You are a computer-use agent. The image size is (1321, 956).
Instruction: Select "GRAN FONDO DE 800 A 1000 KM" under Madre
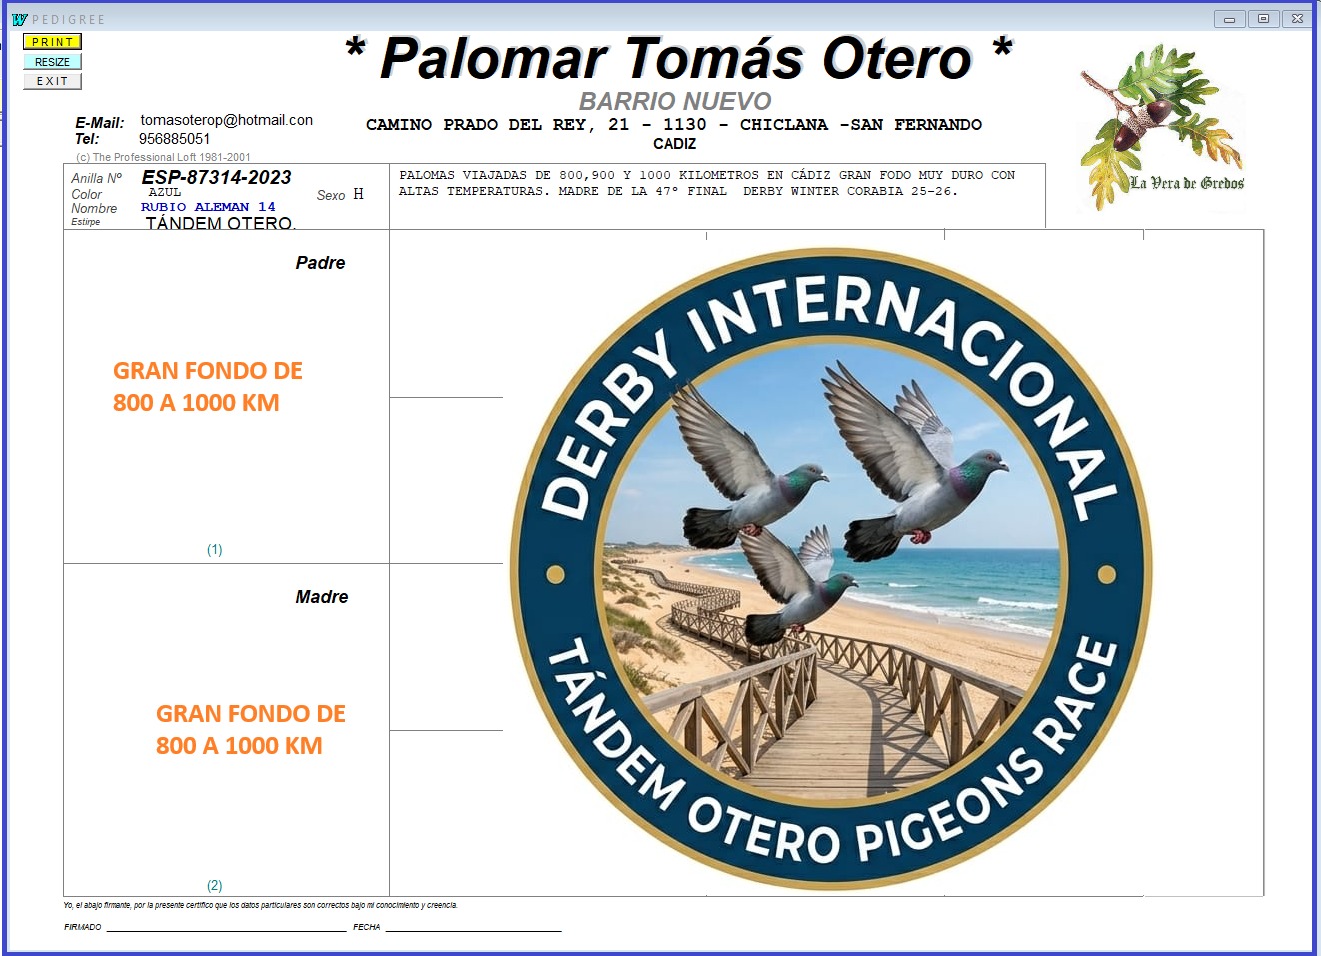[x=251, y=730]
